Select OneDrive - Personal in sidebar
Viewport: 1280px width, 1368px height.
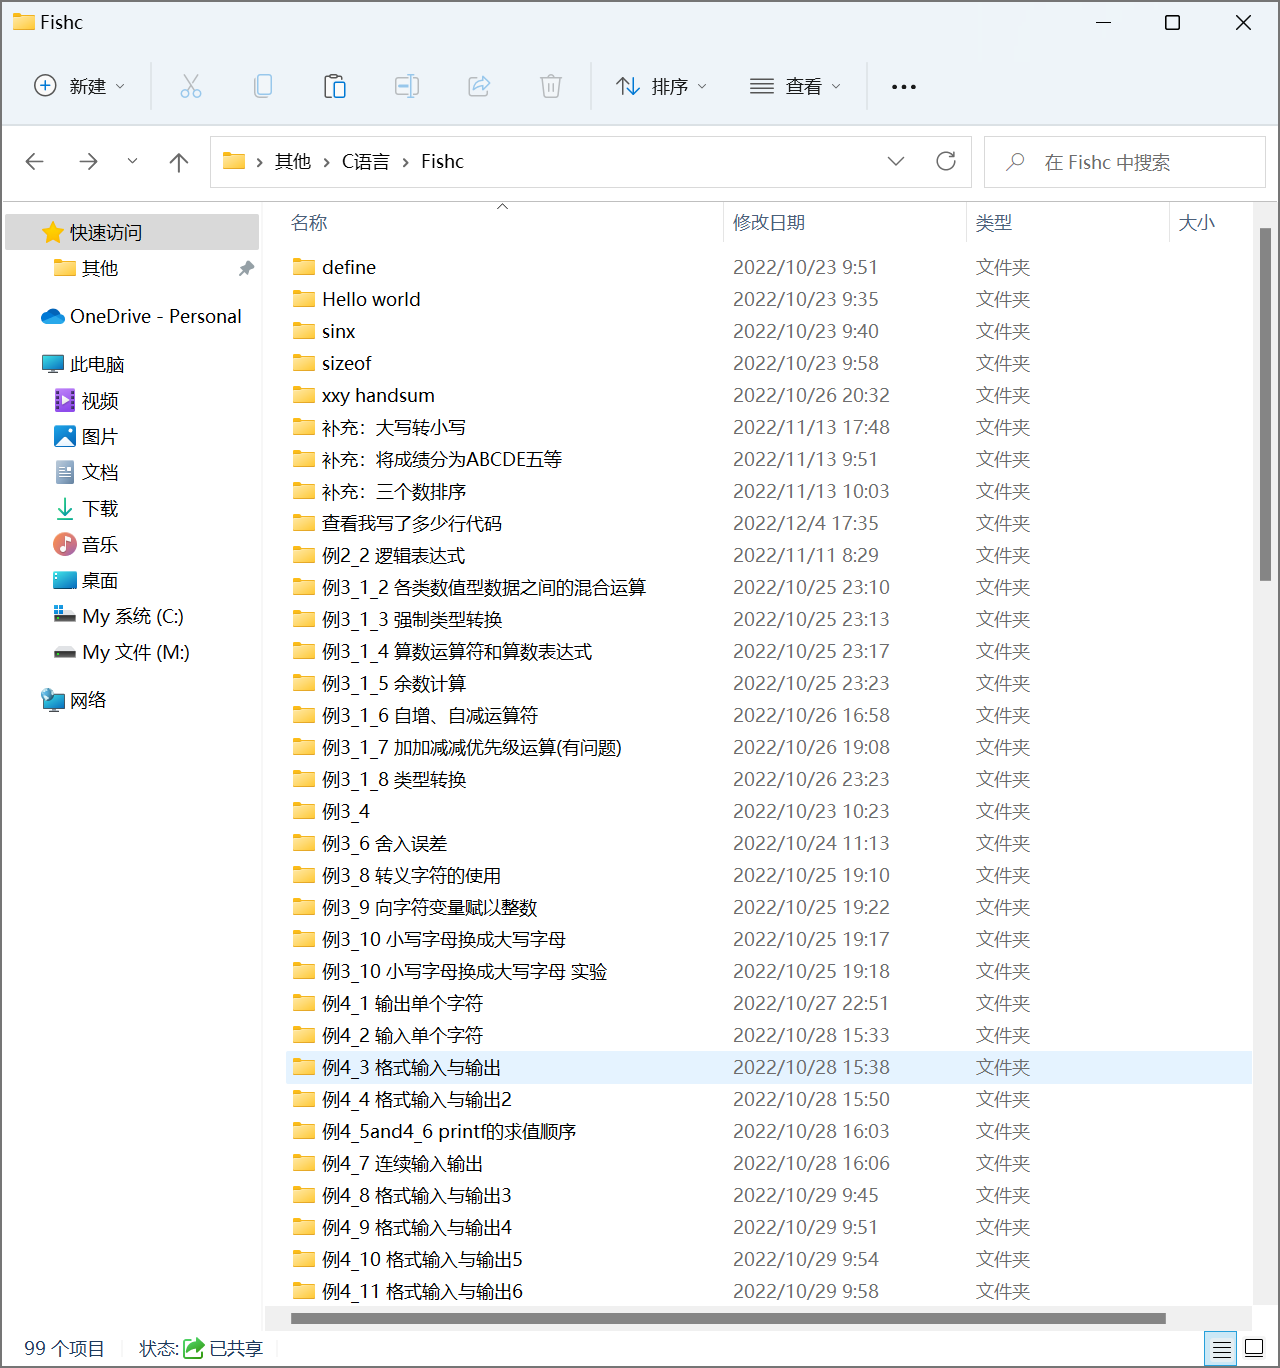tap(155, 317)
